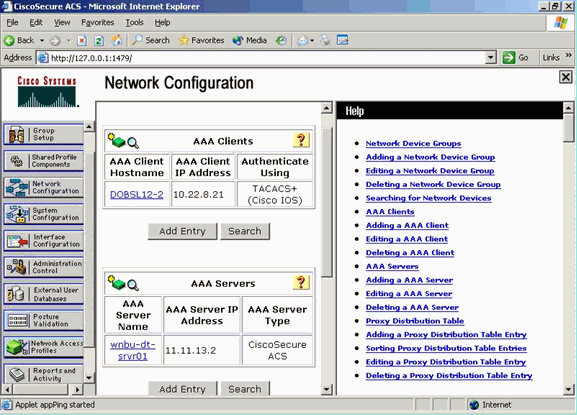
Task: Close the Help pane with X button
Action: point(566,77)
